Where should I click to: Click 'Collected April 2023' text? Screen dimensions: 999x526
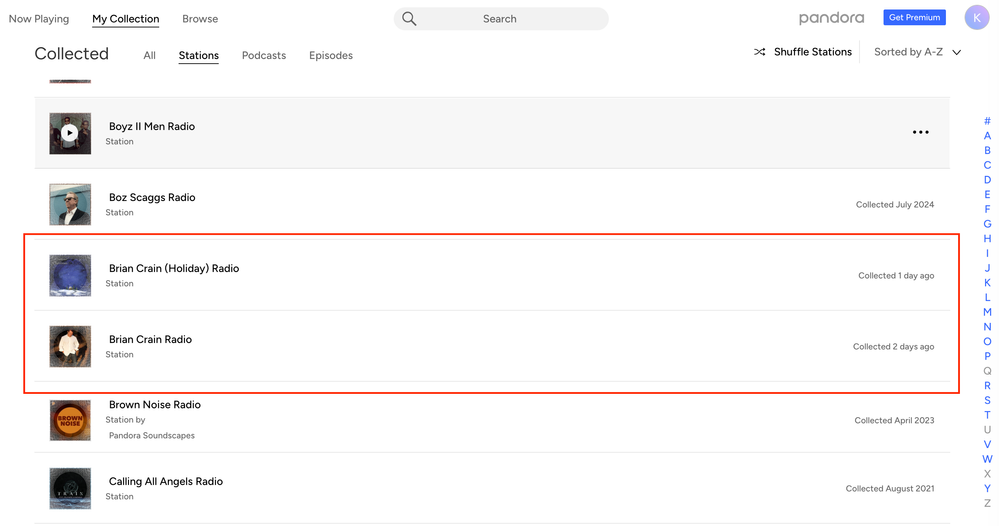coord(894,420)
